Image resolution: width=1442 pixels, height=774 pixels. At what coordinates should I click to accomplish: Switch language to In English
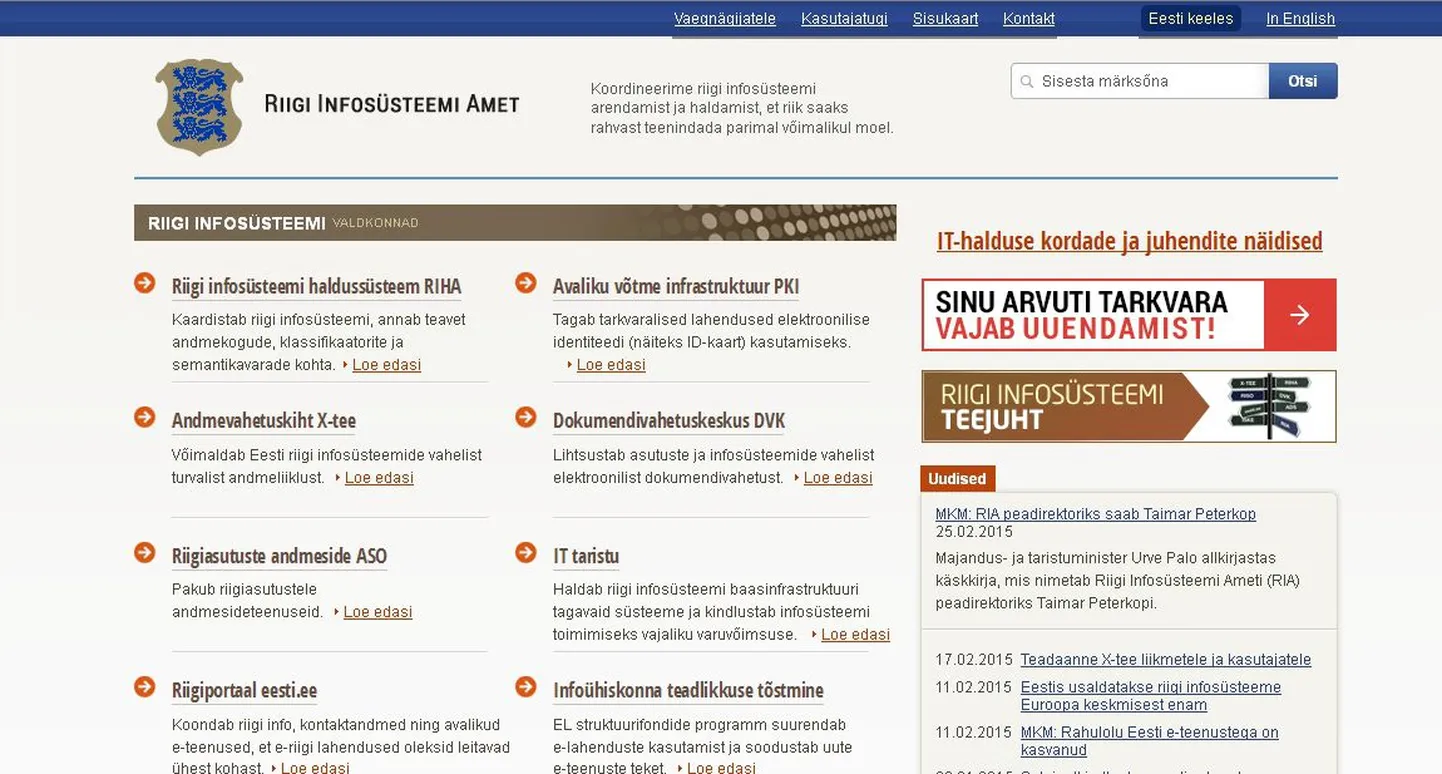click(x=1300, y=18)
